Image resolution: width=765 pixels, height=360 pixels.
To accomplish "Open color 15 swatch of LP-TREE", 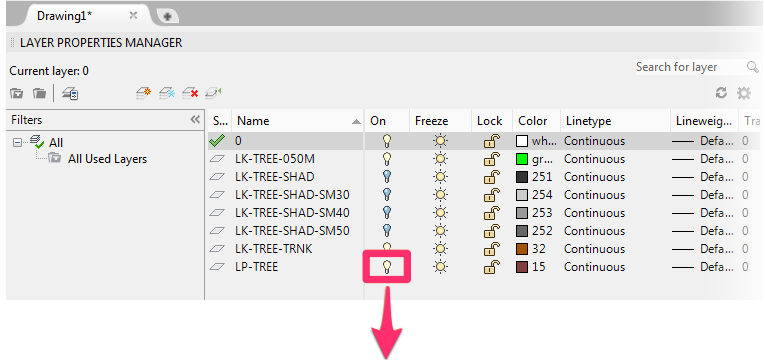I will 522,267.
